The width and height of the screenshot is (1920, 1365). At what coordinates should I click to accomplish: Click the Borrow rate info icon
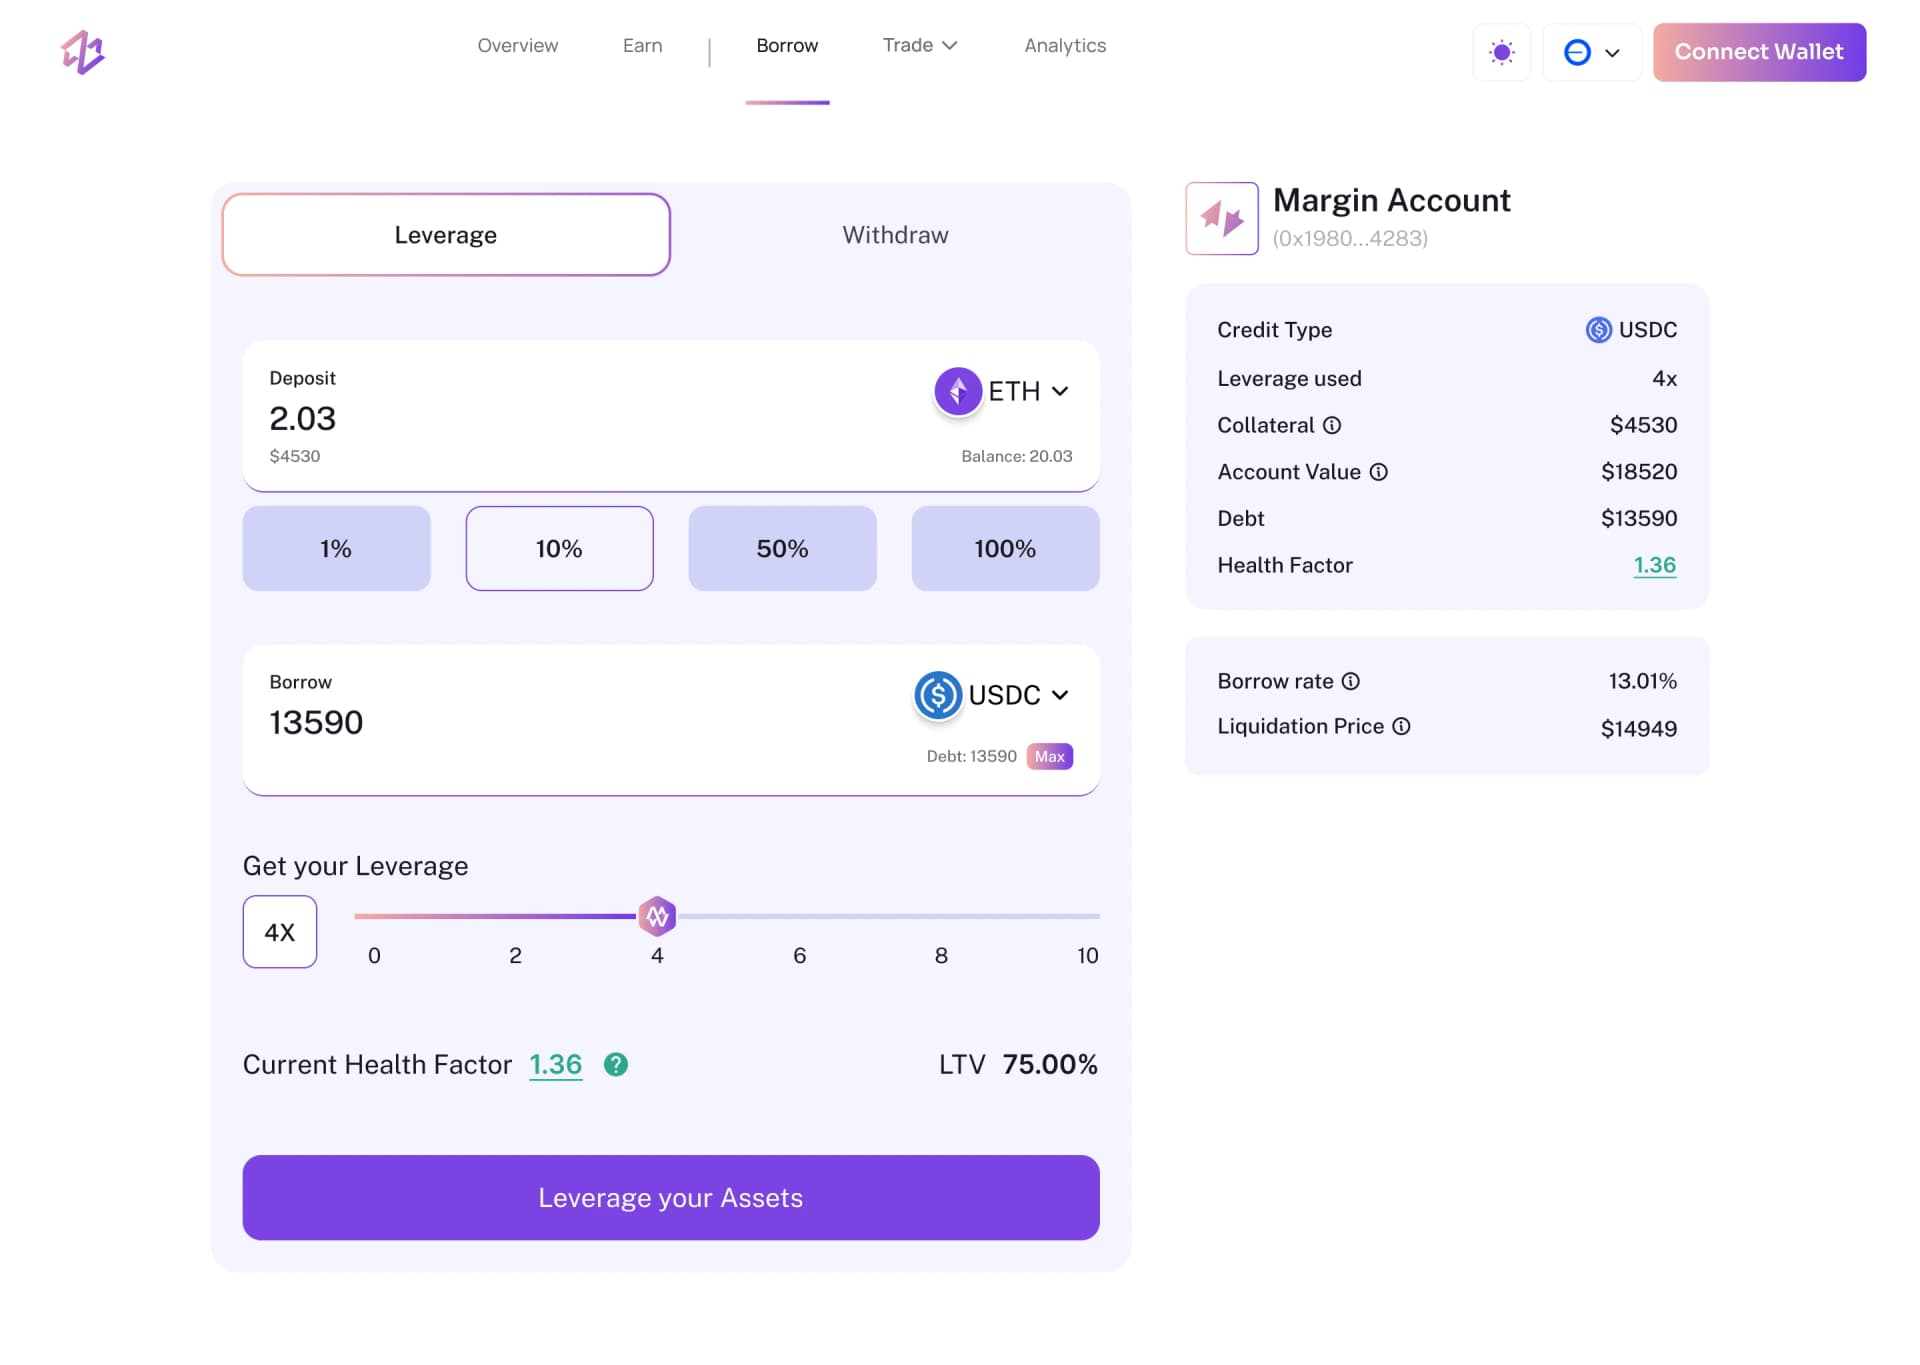coord(1352,681)
